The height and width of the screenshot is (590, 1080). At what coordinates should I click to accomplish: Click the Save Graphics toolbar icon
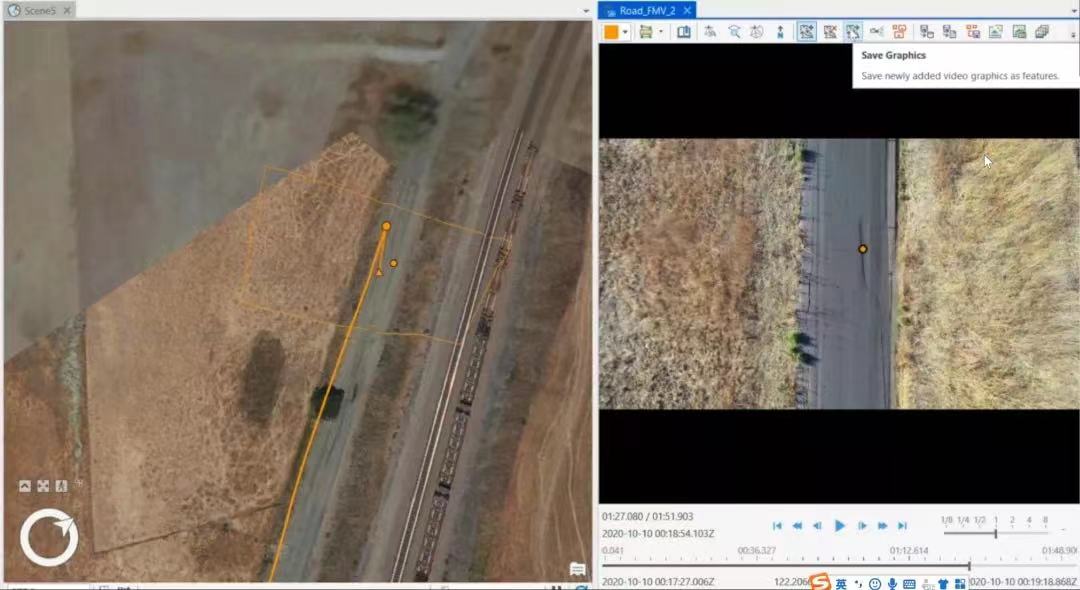(x=853, y=32)
